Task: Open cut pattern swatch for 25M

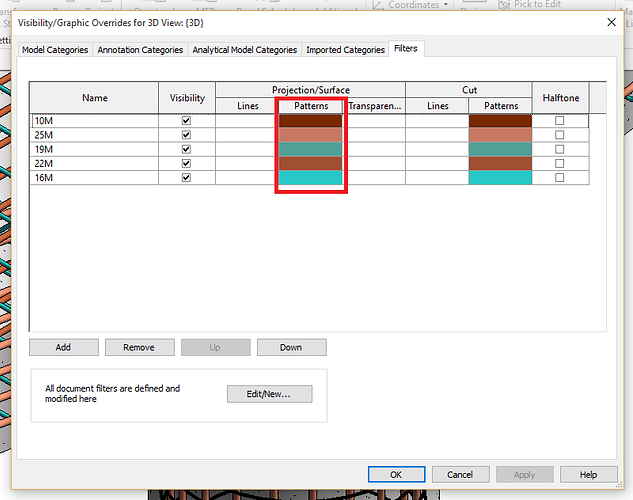Action: pos(500,135)
